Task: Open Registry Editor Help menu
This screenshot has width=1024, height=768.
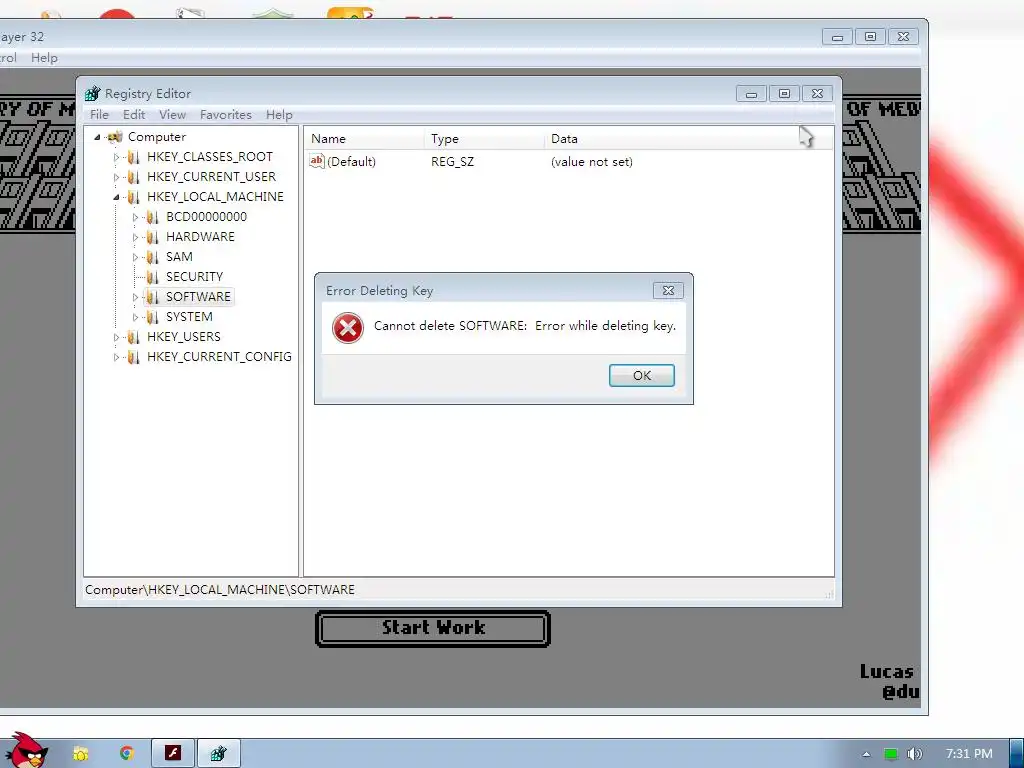Action: coord(279,115)
